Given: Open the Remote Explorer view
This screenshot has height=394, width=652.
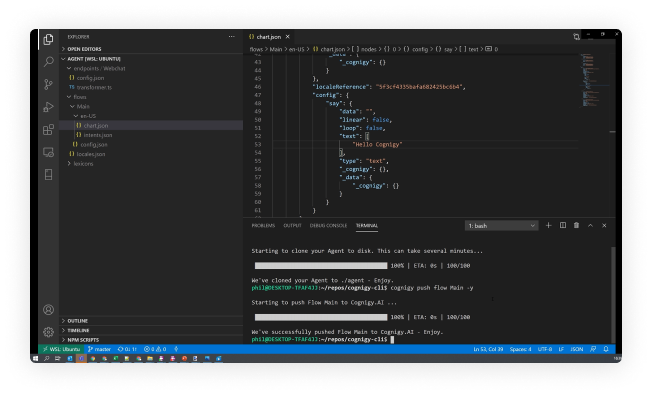Looking at the screenshot, I should click(x=48, y=152).
